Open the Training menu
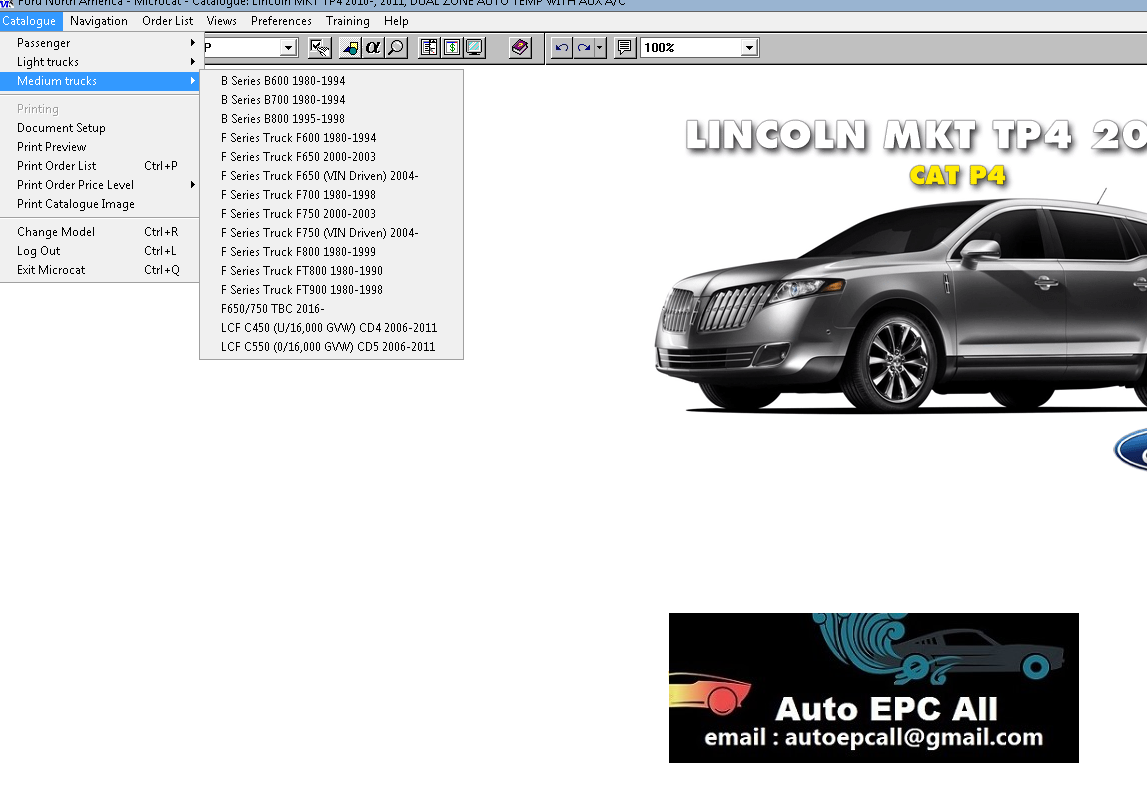The image size is (1147, 792). tap(347, 21)
